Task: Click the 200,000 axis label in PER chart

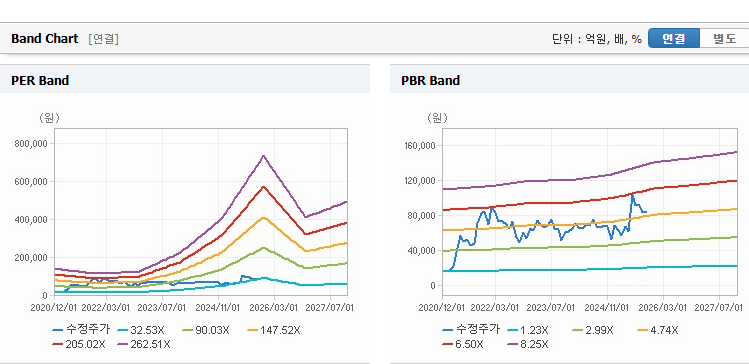Action: click(32, 257)
